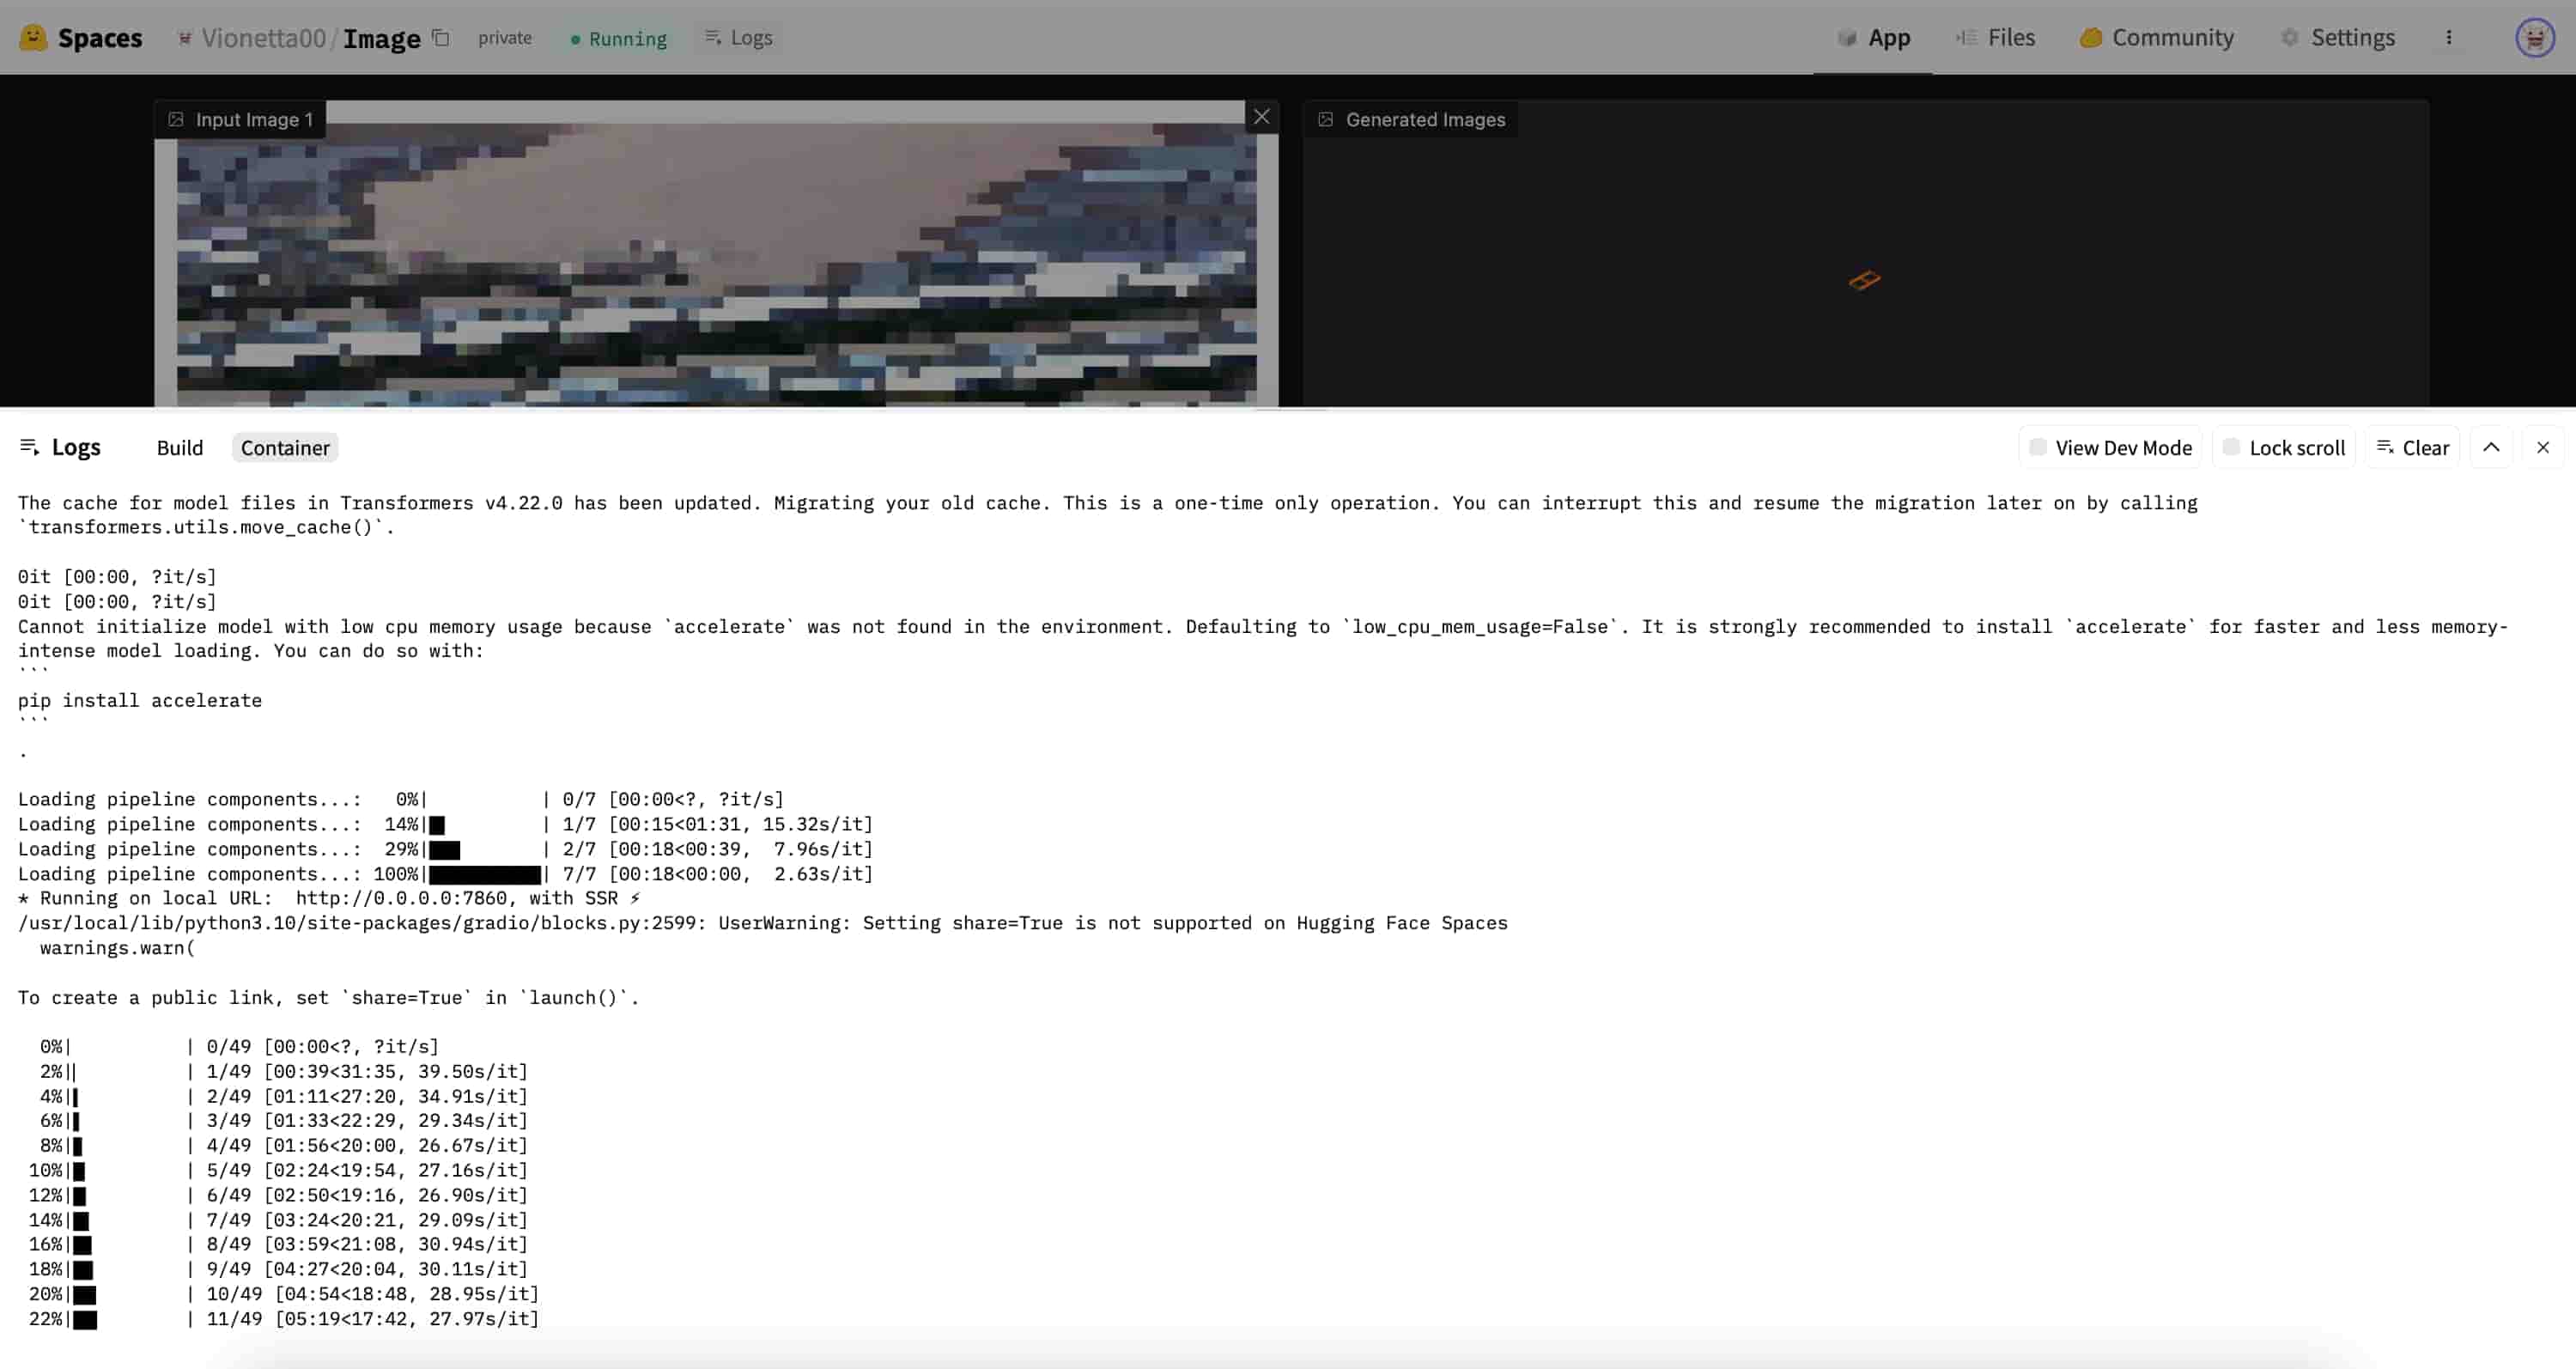Toggle View Dev Mode checkbox
Screen dimensions: 2576x1369
tap(2038, 448)
